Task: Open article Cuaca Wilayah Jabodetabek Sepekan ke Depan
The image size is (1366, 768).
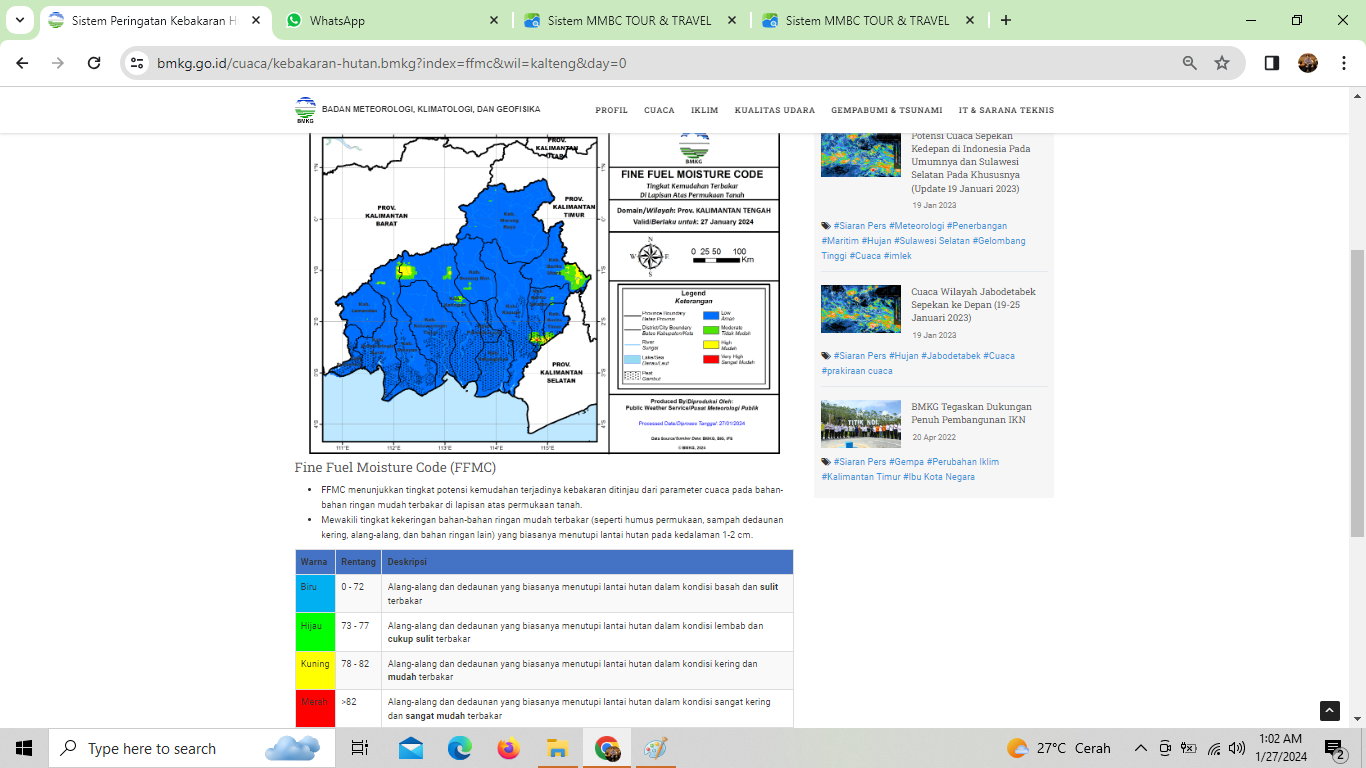Action: (973, 305)
